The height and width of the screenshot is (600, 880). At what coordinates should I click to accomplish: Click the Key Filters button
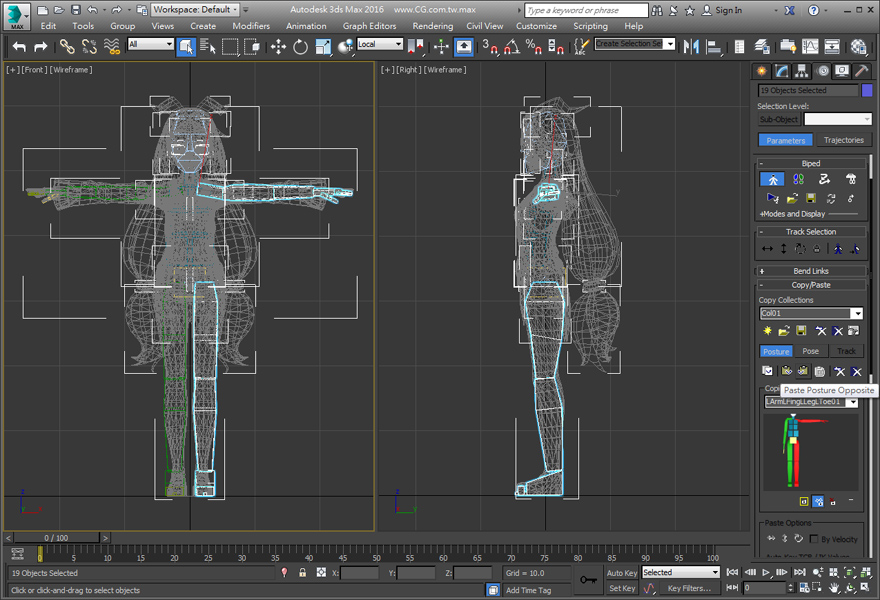689,588
